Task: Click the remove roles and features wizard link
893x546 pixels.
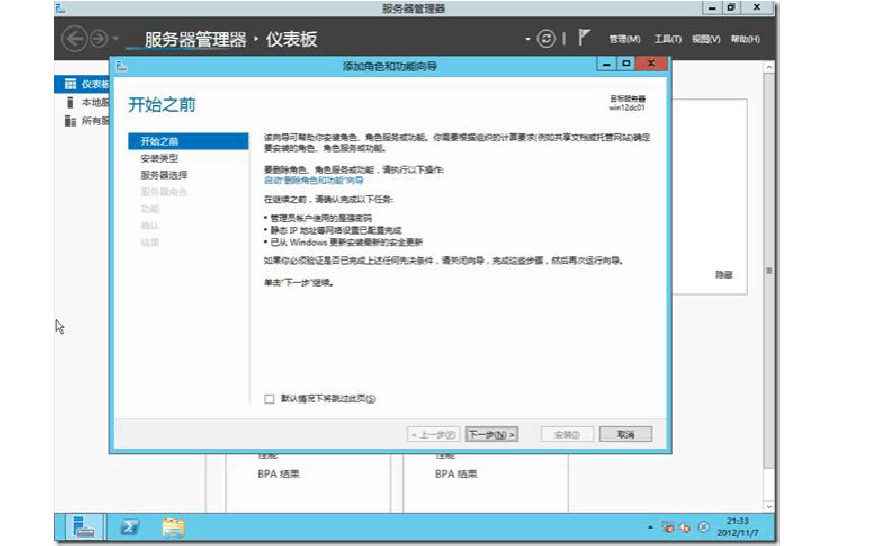Action: pyautogui.click(x=313, y=180)
